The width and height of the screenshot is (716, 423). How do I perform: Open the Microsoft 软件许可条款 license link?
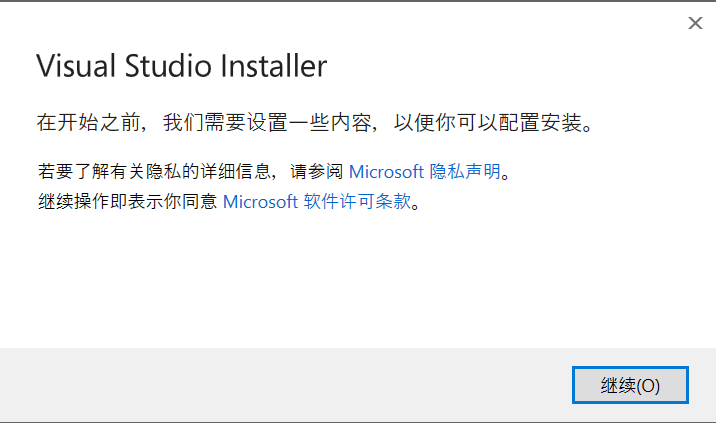pyautogui.click(x=317, y=201)
